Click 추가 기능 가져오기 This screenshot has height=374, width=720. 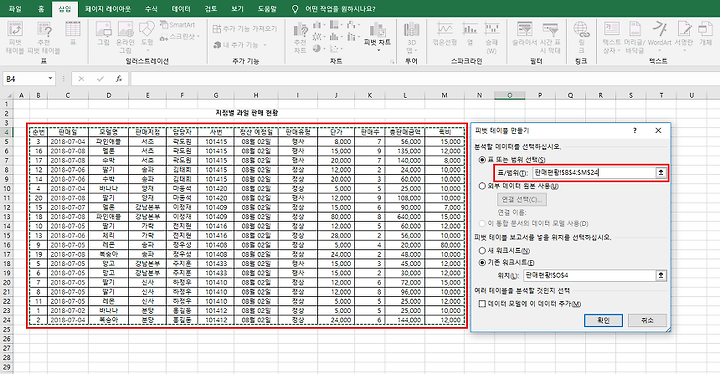pyautogui.click(x=245, y=28)
